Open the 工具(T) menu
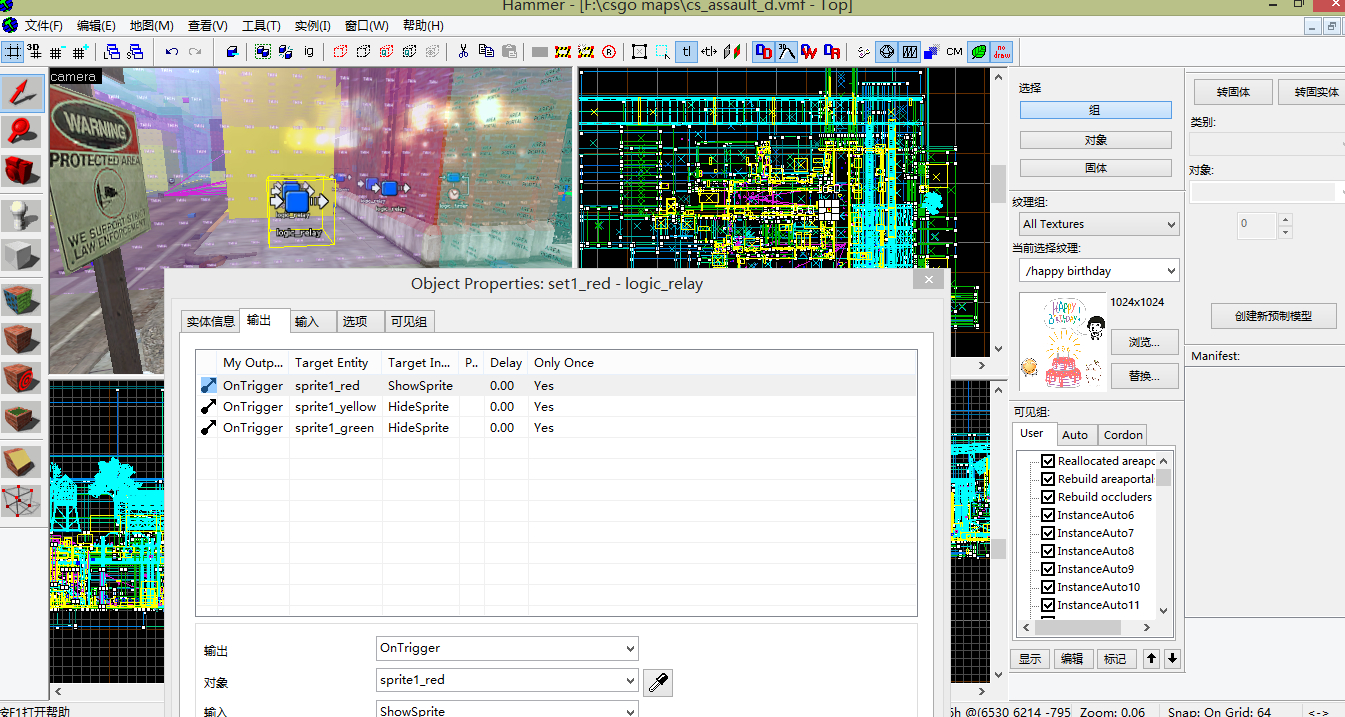Viewport: 1345px width, 717px height. click(x=260, y=25)
